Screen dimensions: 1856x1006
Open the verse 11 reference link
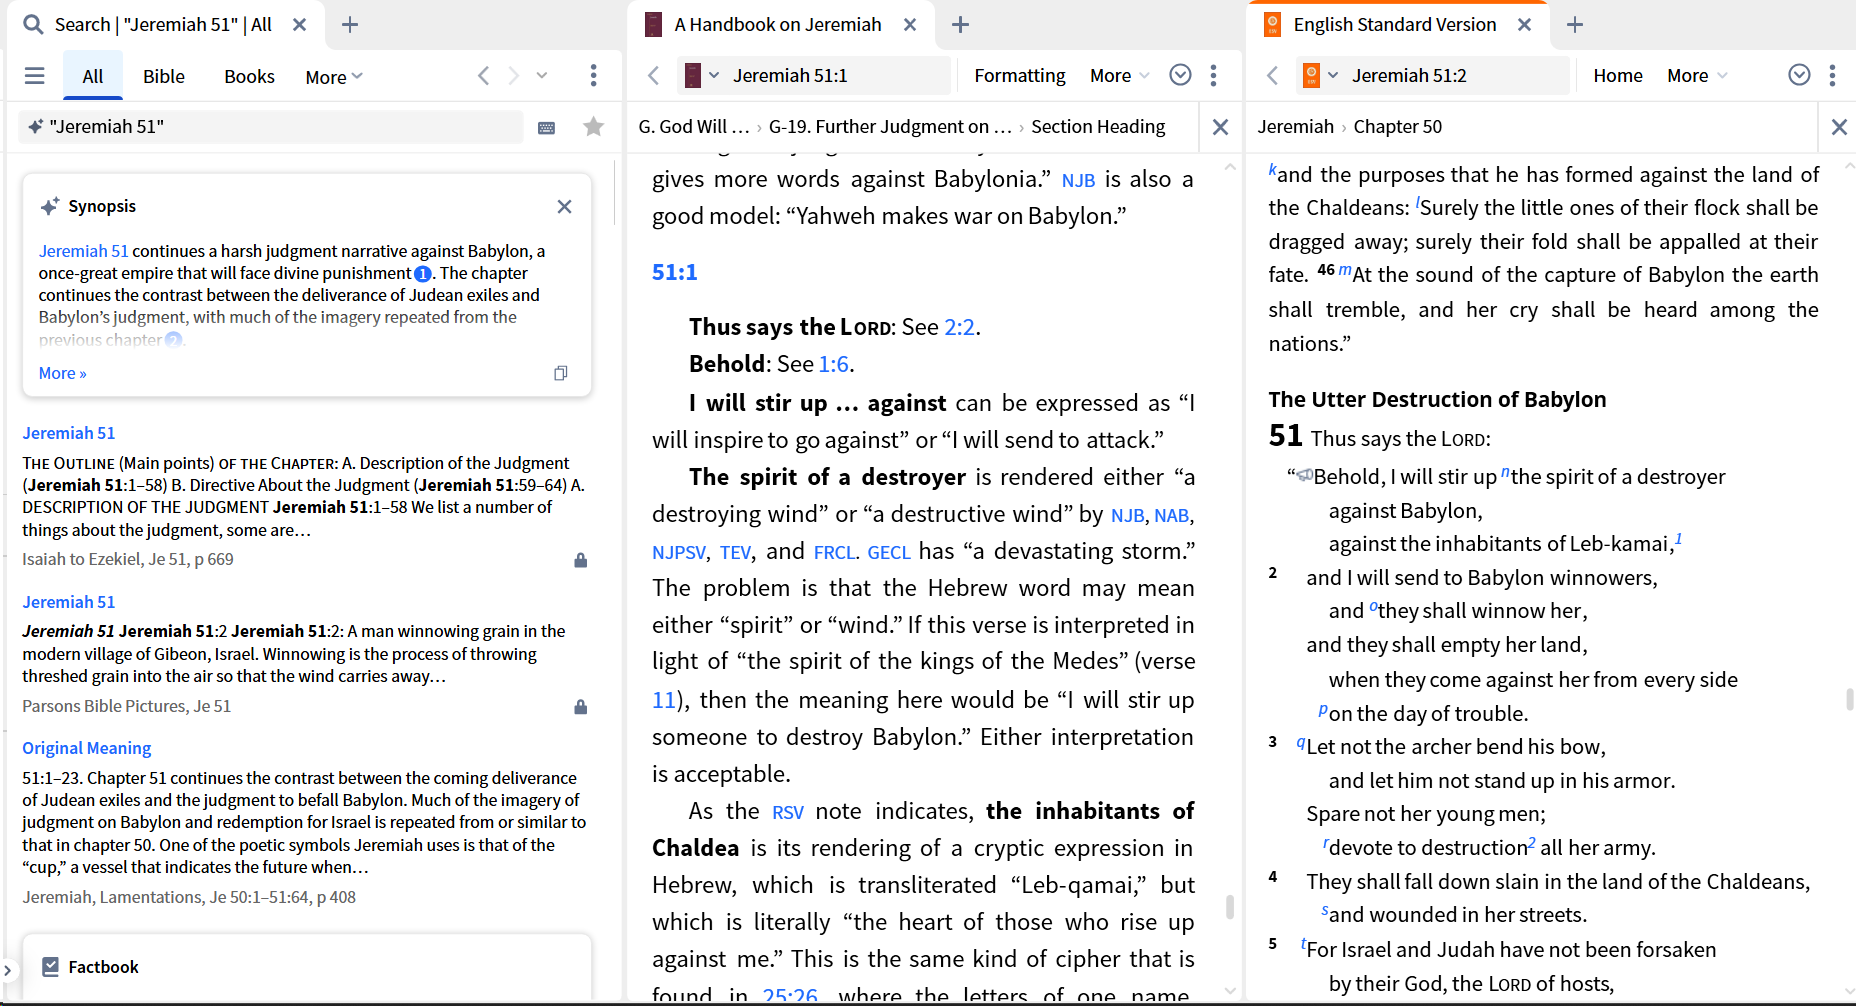[x=664, y=700]
